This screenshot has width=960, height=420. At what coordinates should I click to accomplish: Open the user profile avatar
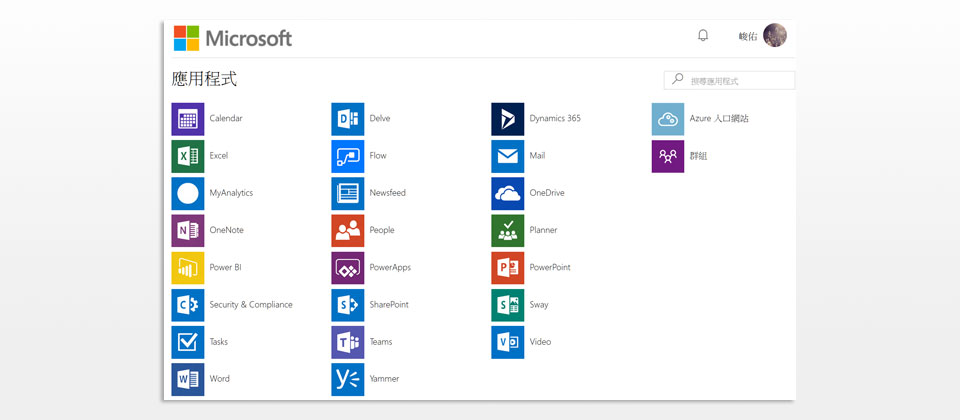[775, 36]
